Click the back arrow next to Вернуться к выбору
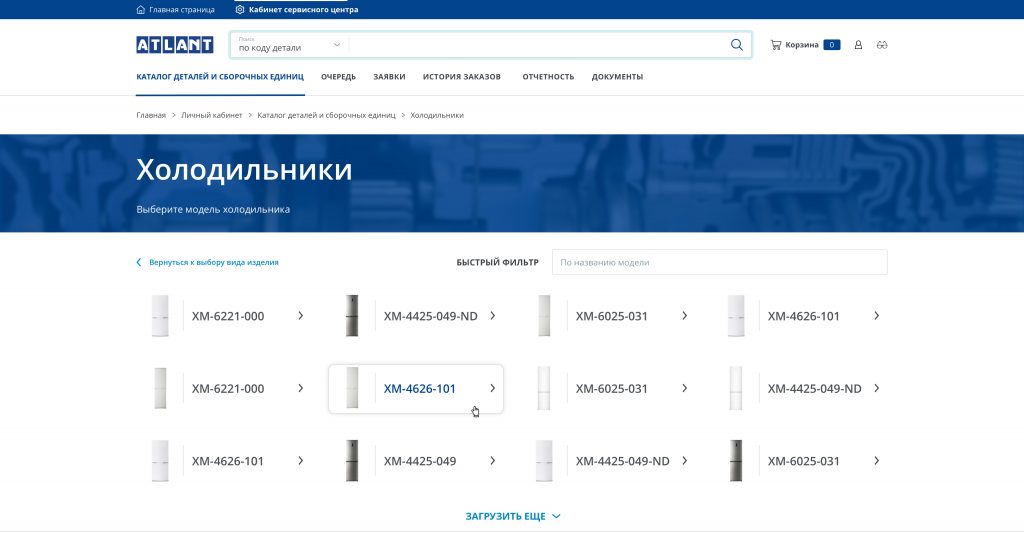 point(139,262)
